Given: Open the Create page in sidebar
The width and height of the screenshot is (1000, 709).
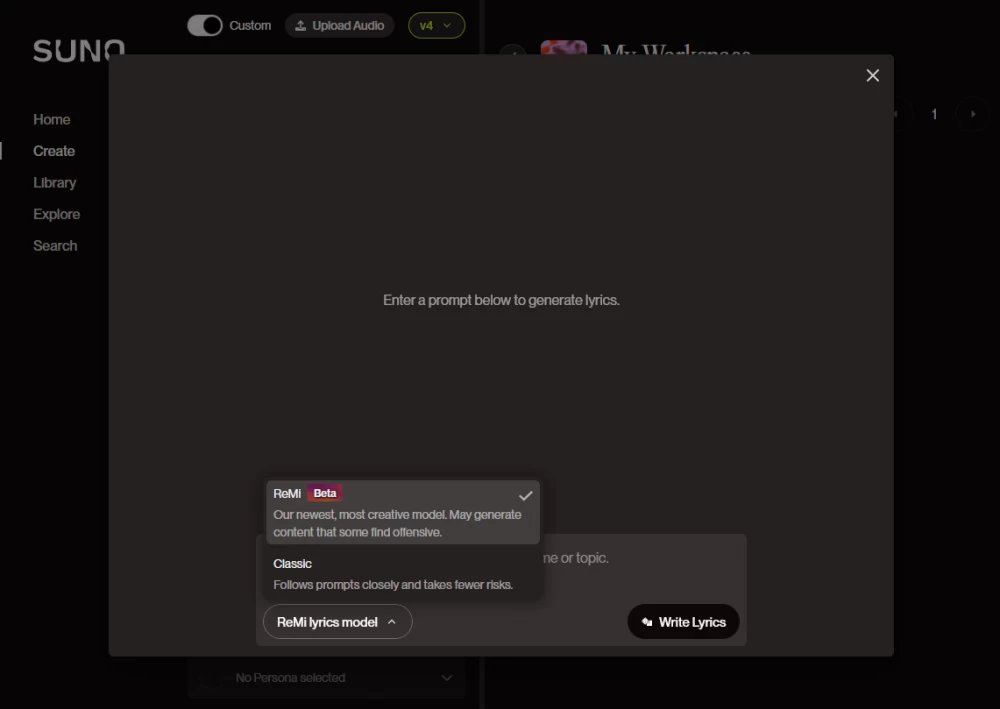Looking at the screenshot, I should click(x=54, y=150).
